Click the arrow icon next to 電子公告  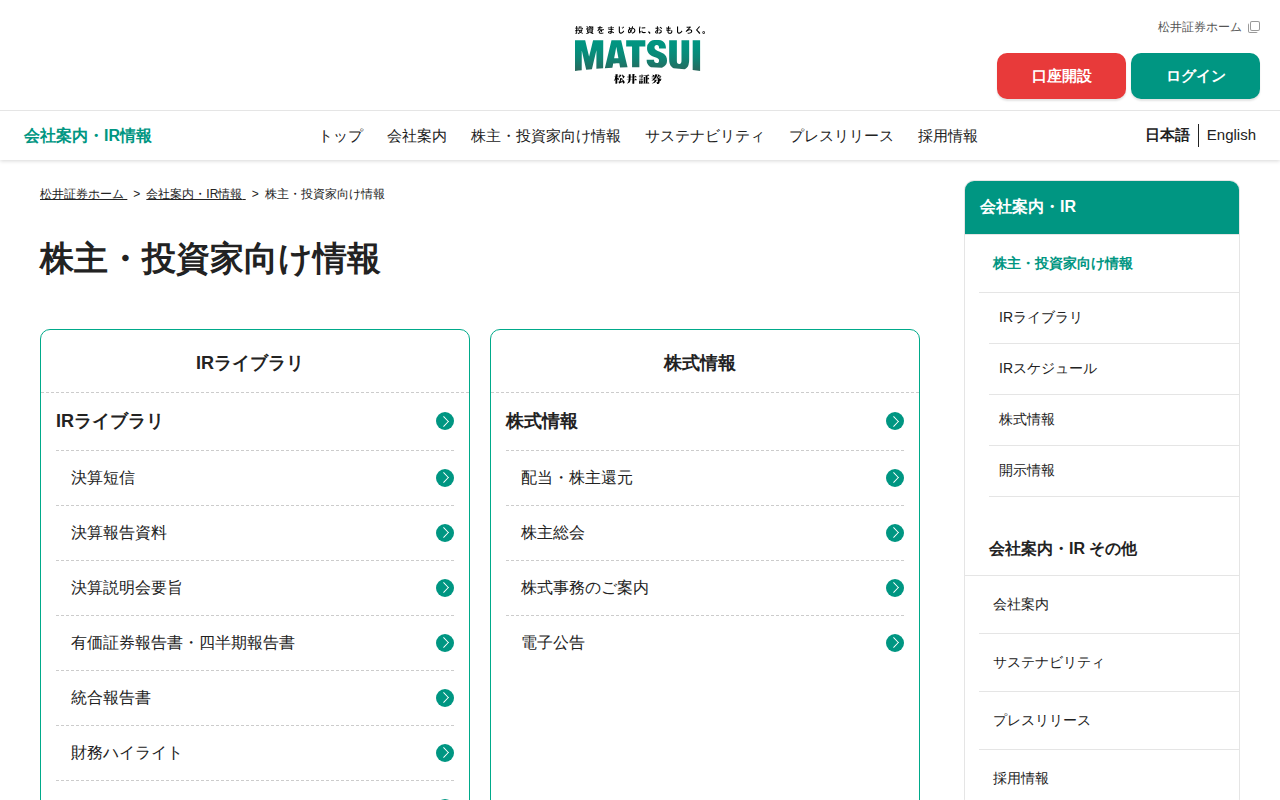895,643
